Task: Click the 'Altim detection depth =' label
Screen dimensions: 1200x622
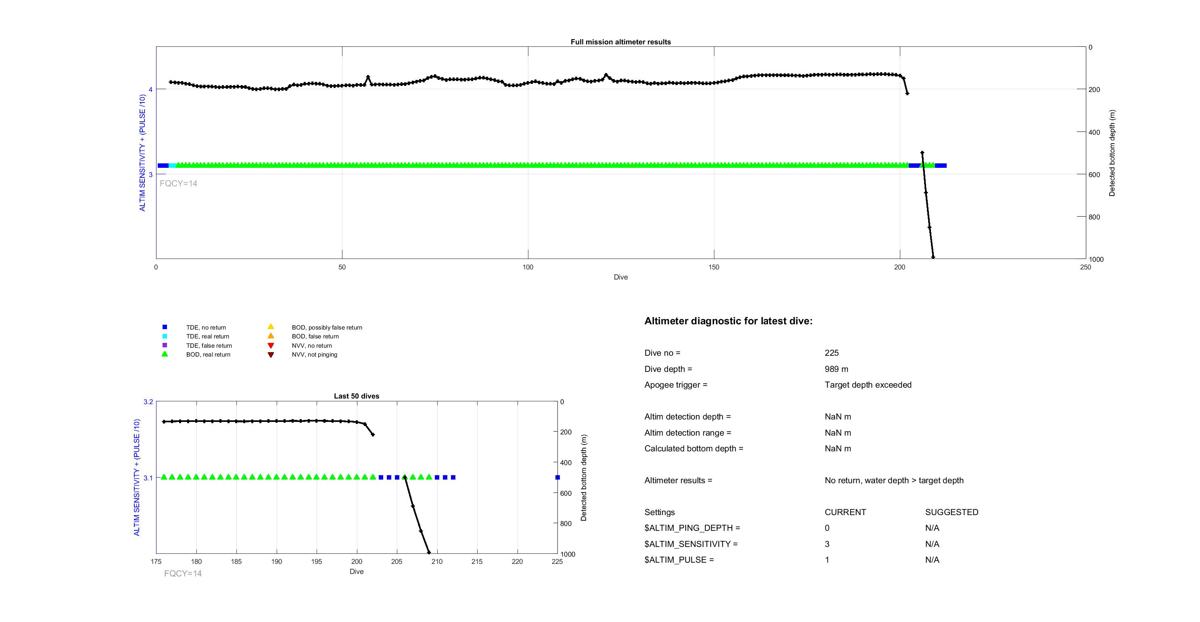Action: point(688,417)
